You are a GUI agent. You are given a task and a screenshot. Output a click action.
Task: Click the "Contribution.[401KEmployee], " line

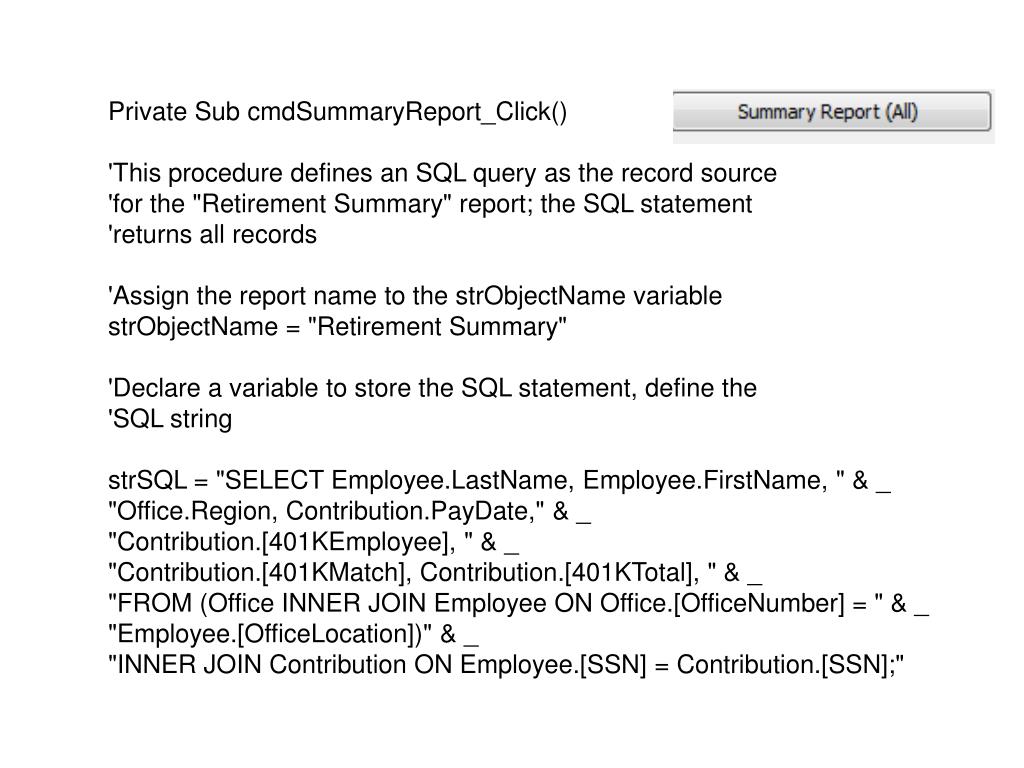click(313, 541)
